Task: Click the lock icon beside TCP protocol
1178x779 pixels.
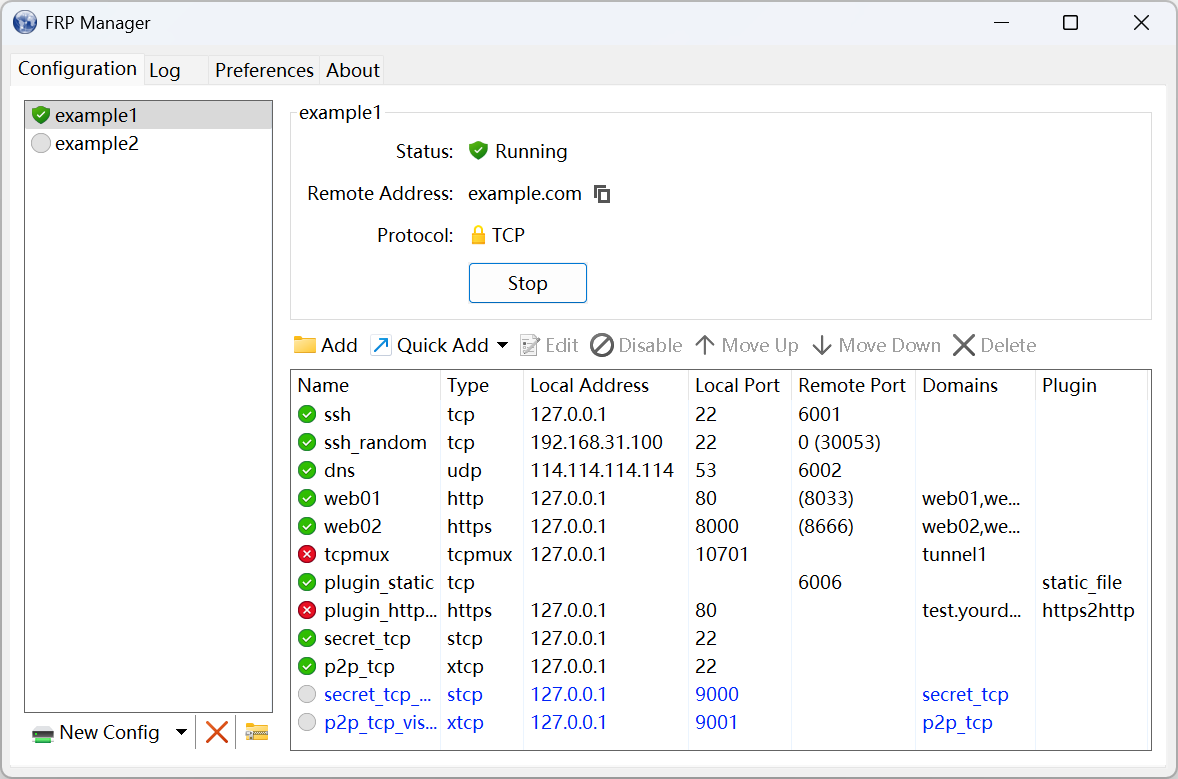Action: click(477, 235)
